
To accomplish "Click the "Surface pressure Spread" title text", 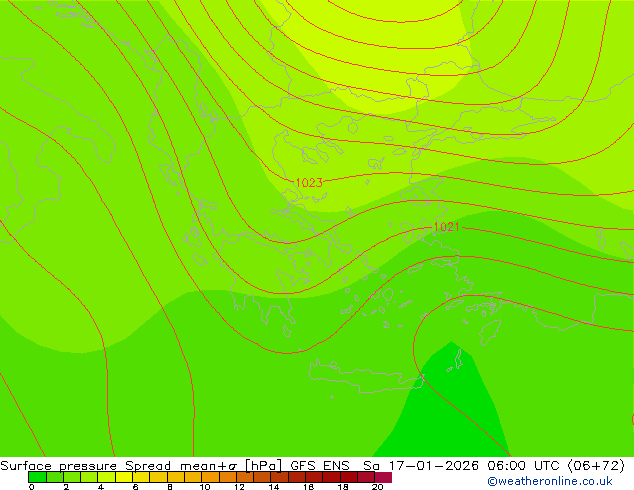I will pyautogui.click(x=85, y=466).
